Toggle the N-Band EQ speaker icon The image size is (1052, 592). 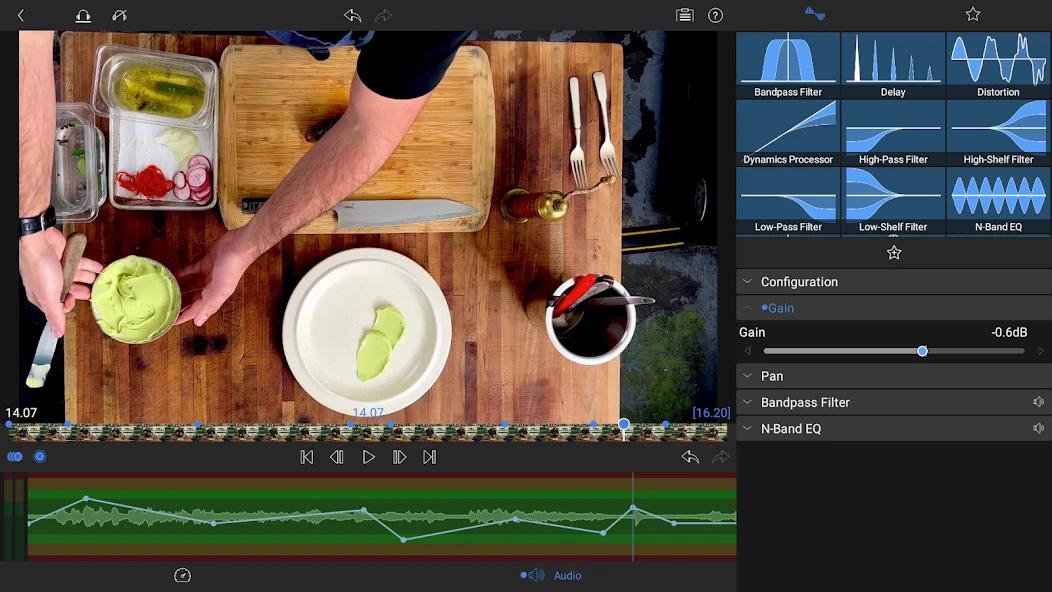pyautogui.click(x=1037, y=428)
